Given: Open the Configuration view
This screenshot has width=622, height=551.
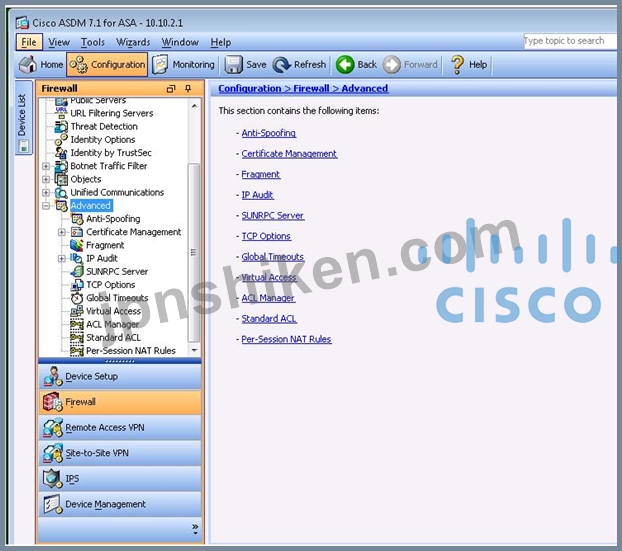Looking at the screenshot, I should (107, 64).
